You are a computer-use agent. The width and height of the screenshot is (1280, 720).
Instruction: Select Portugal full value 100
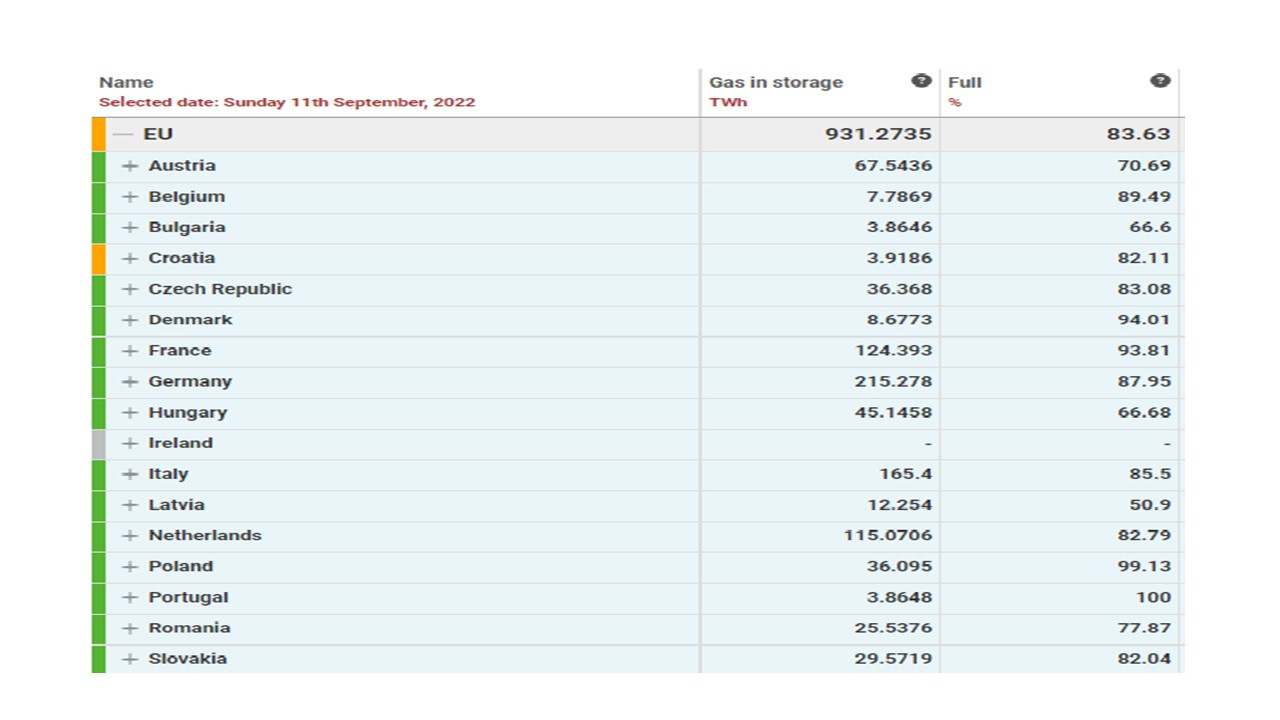(x=1153, y=597)
